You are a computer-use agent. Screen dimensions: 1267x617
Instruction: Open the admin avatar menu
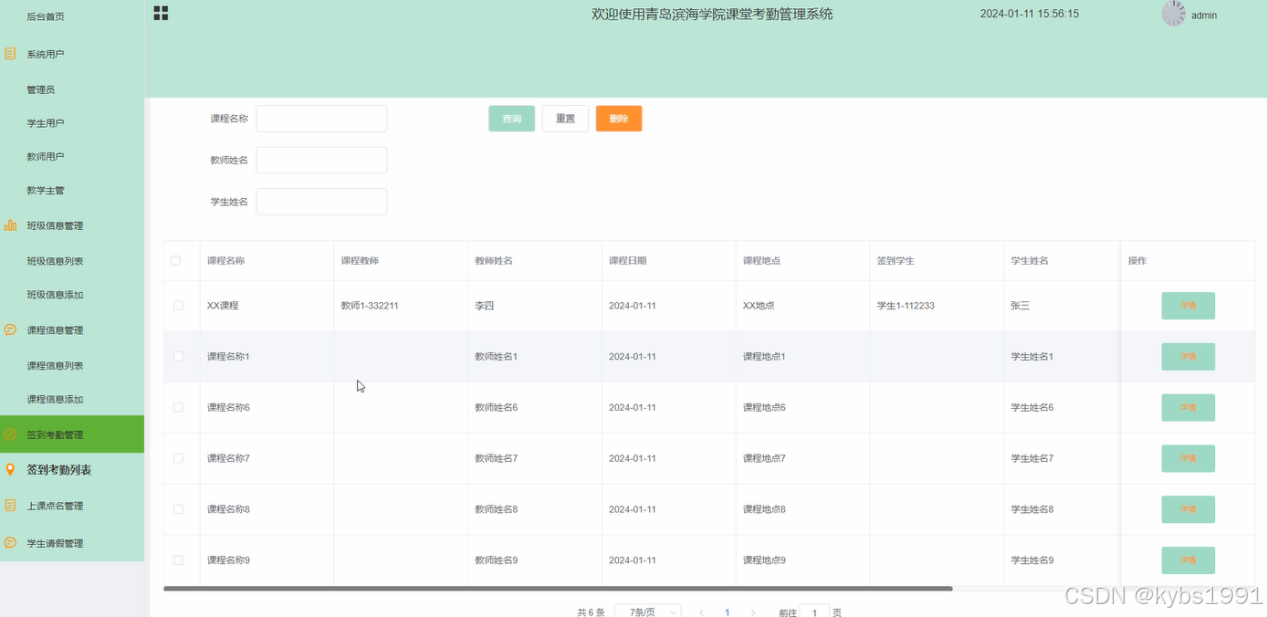coord(1173,14)
